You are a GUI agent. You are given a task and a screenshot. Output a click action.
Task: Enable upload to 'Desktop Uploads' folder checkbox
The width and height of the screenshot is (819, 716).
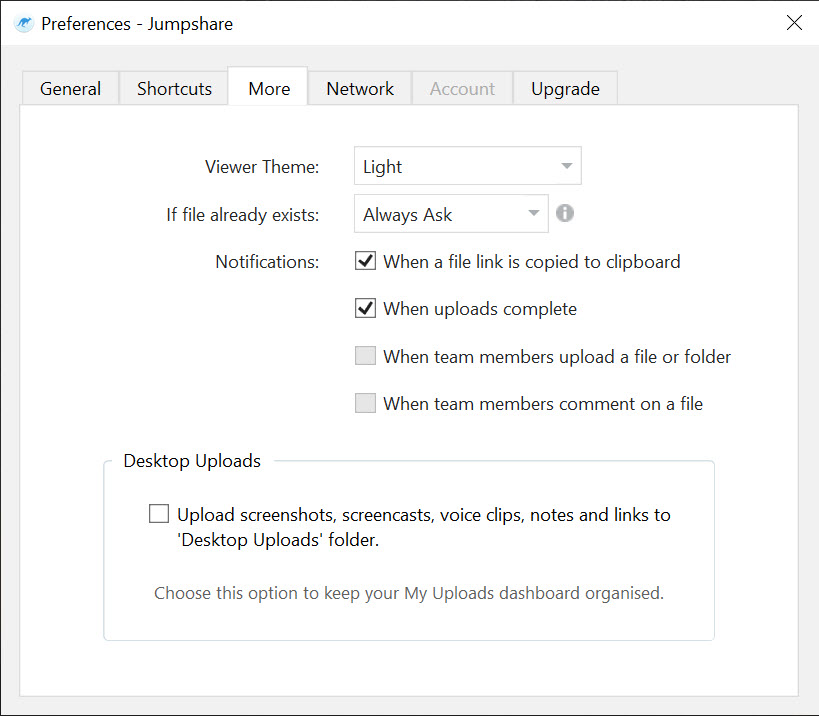tap(159, 513)
